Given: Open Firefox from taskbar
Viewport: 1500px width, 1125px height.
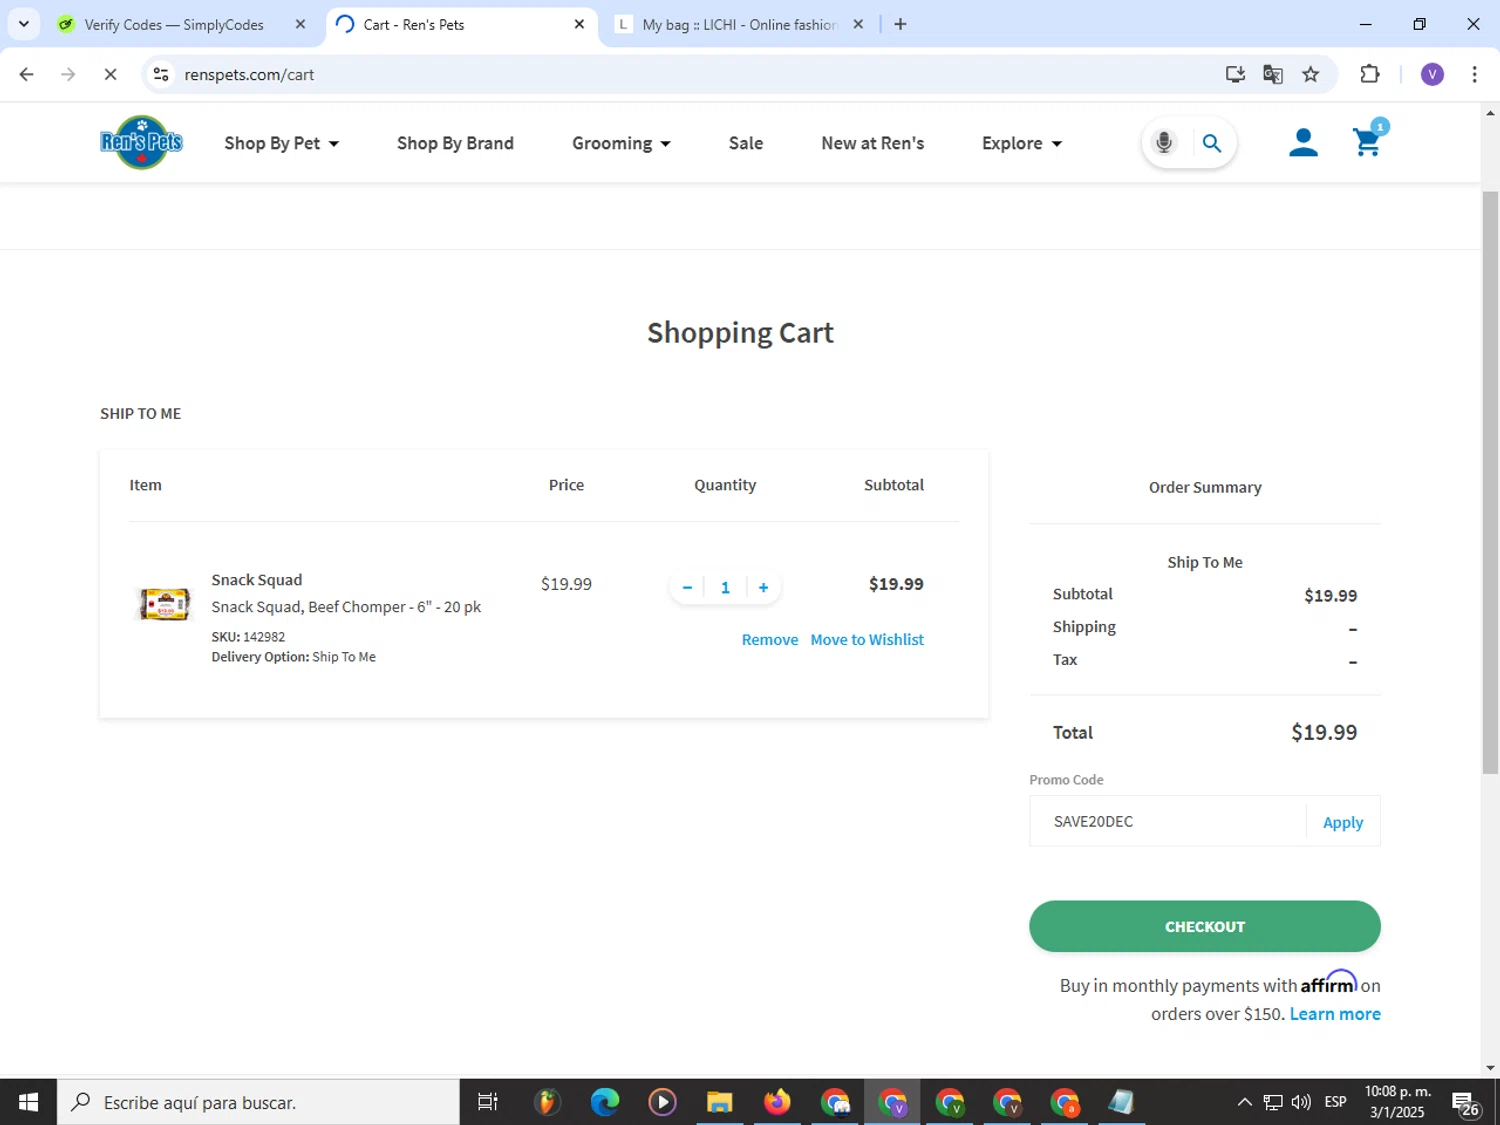Looking at the screenshot, I should click(x=776, y=1102).
